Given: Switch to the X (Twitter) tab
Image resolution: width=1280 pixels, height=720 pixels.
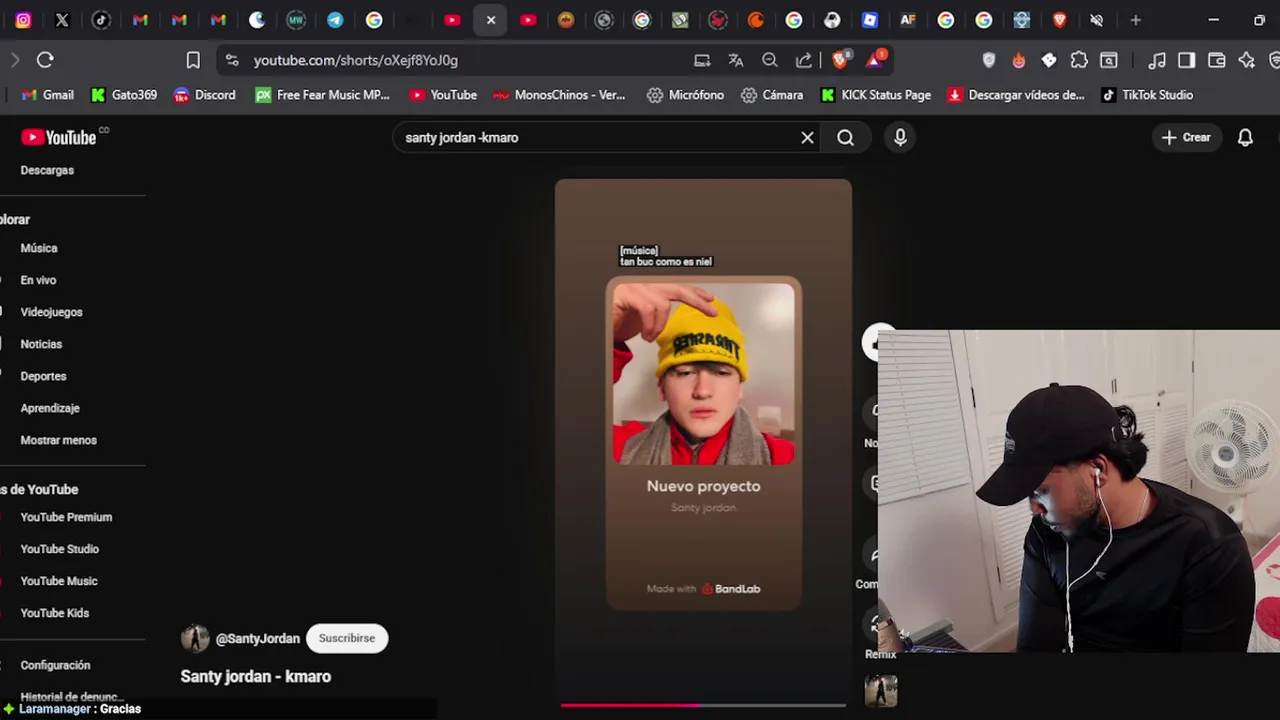Looking at the screenshot, I should pyautogui.click(x=62, y=20).
